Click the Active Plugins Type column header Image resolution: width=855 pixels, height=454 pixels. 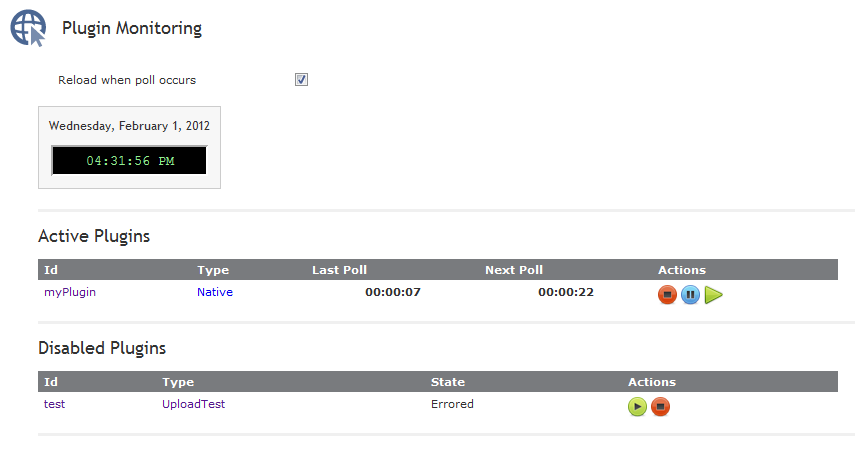[213, 270]
